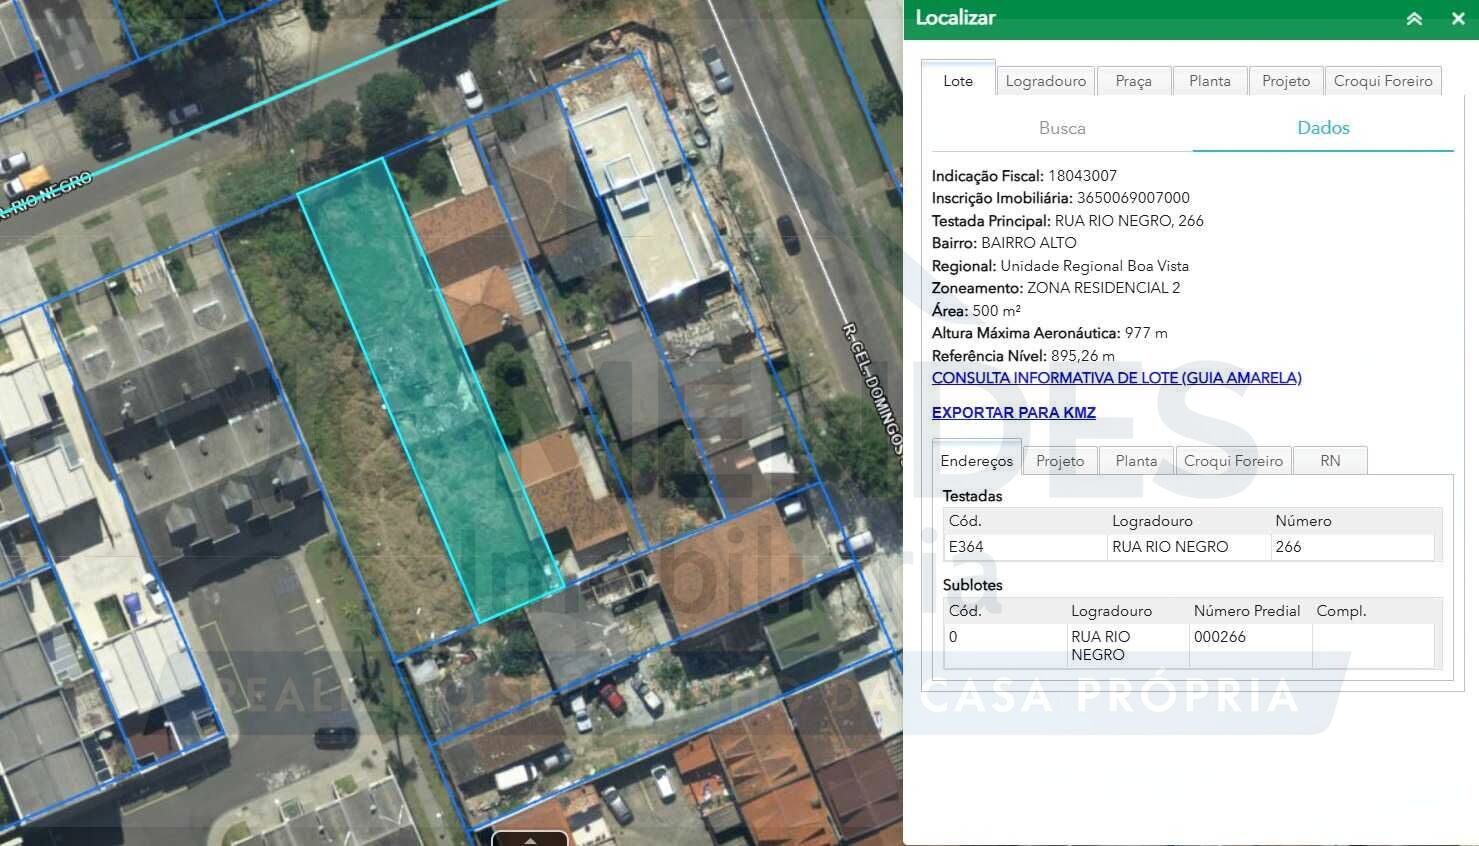Image resolution: width=1479 pixels, height=846 pixels.
Task: Switch to the Busca section
Action: tap(1062, 128)
